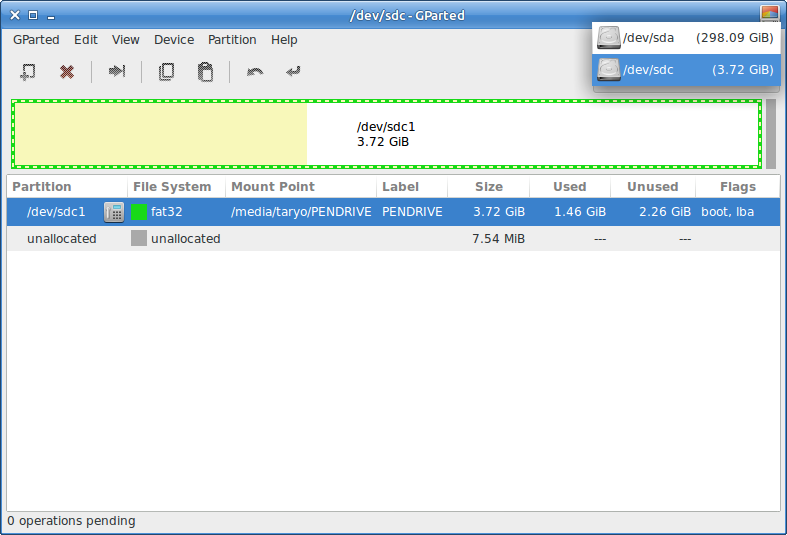Minimize the GParted window
This screenshot has width=787, height=535.
pos(51,18)
